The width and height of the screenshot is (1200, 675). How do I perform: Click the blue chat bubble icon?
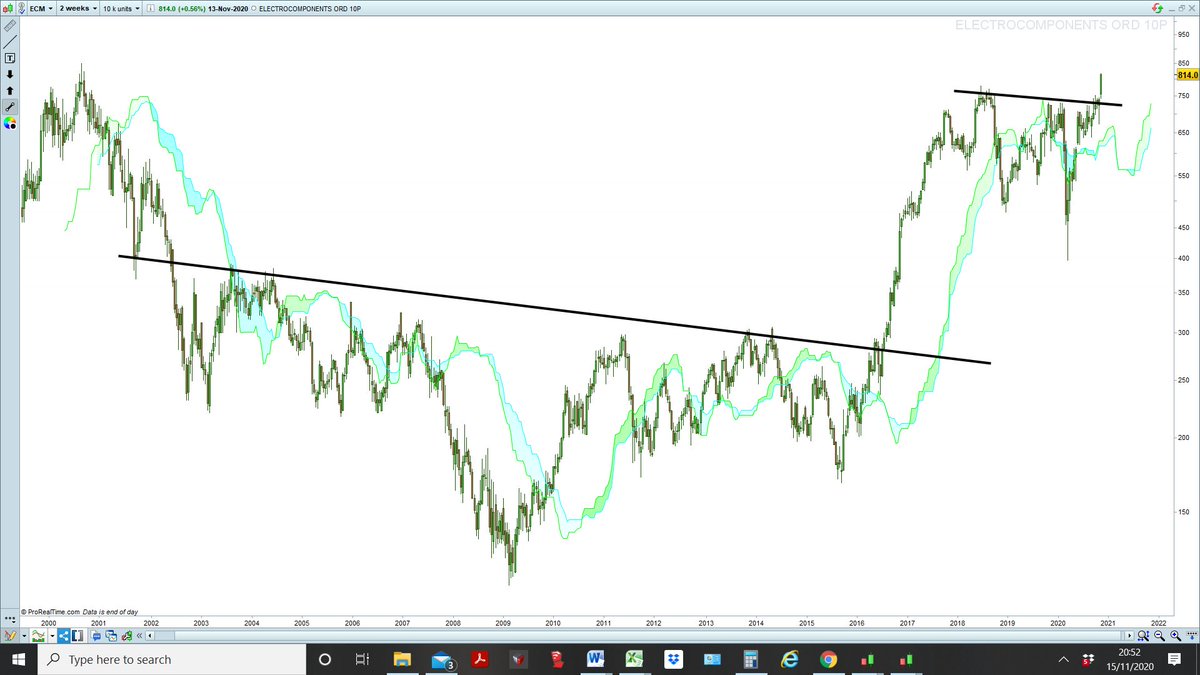96,636
